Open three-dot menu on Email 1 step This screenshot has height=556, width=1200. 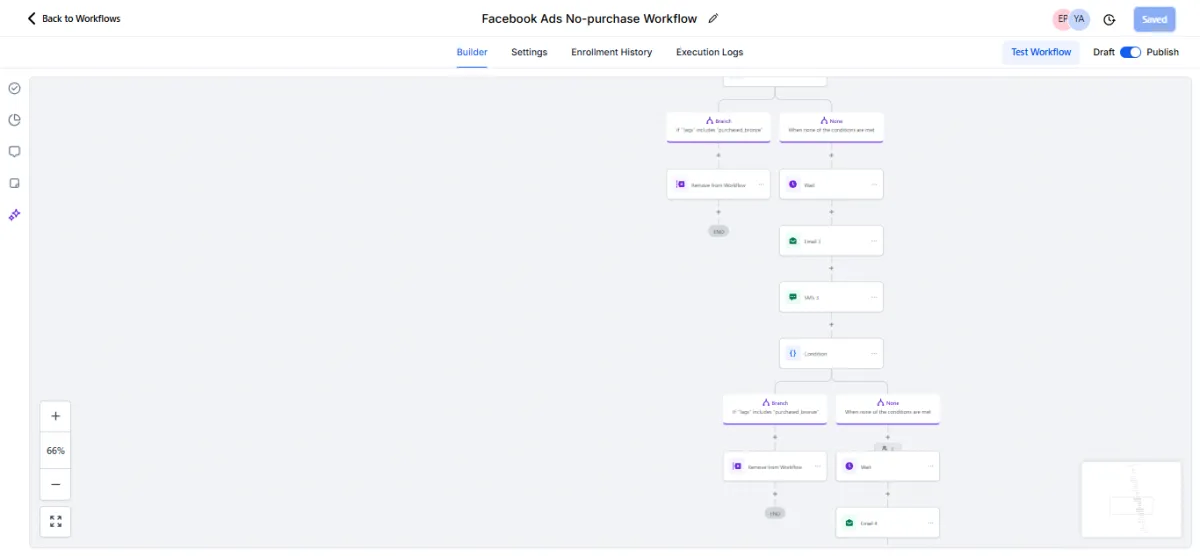coord(874,241)
